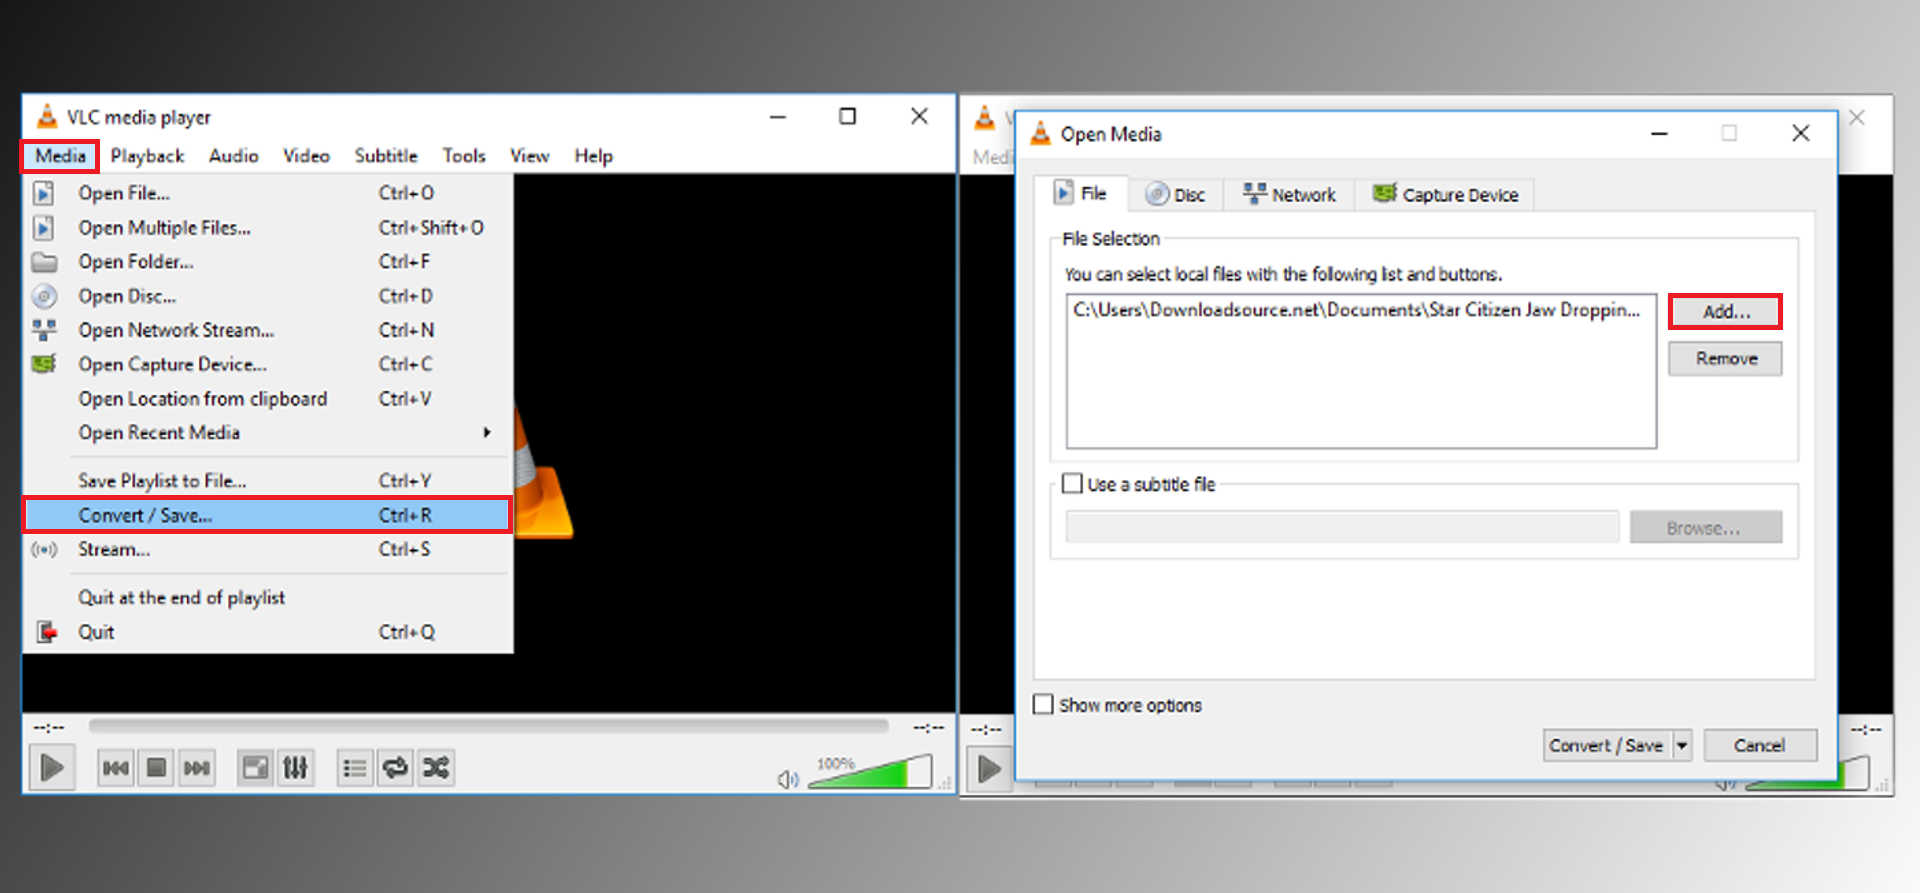Open the View menu
Screen dimensions: 1920x893
(x=529, y=156)
